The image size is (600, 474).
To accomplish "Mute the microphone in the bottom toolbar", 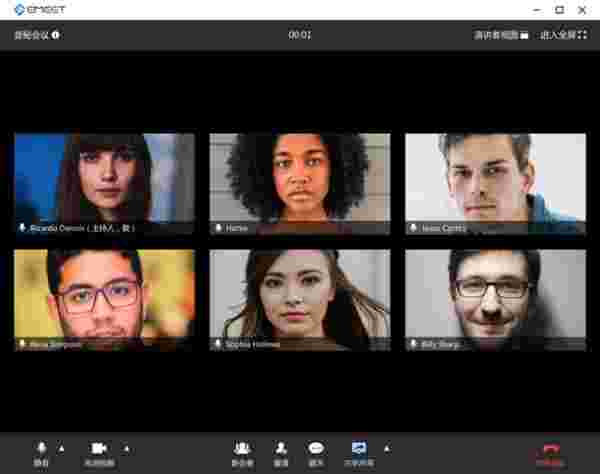I will 41,453.
